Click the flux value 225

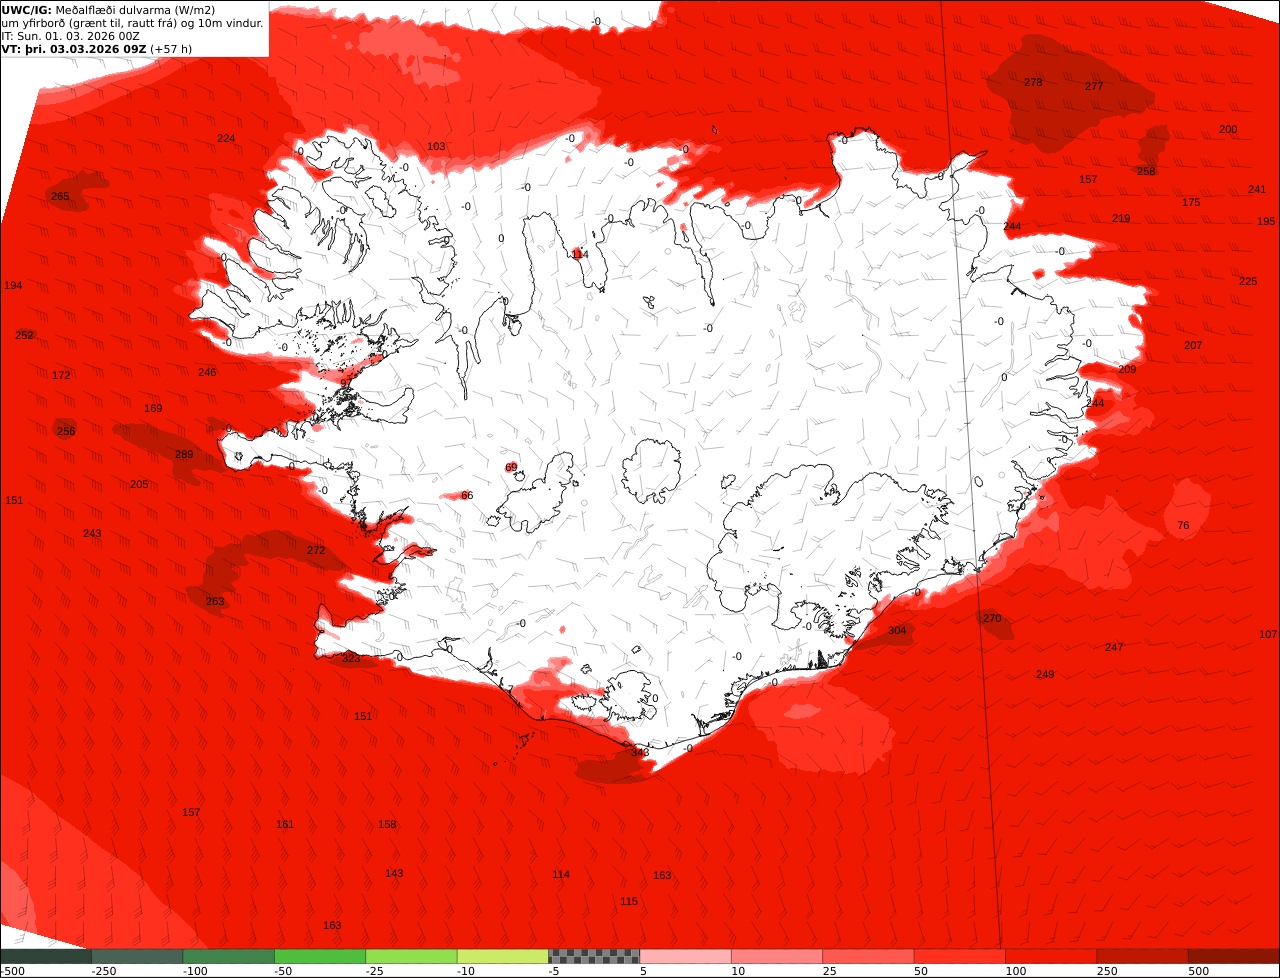click(x=1248, y=281)
